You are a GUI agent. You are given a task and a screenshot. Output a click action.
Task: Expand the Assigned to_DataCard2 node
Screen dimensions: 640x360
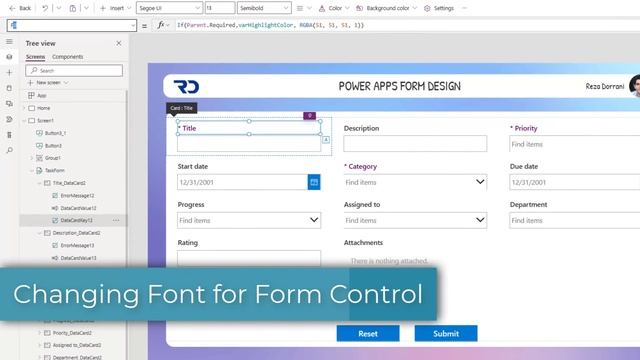40,345
